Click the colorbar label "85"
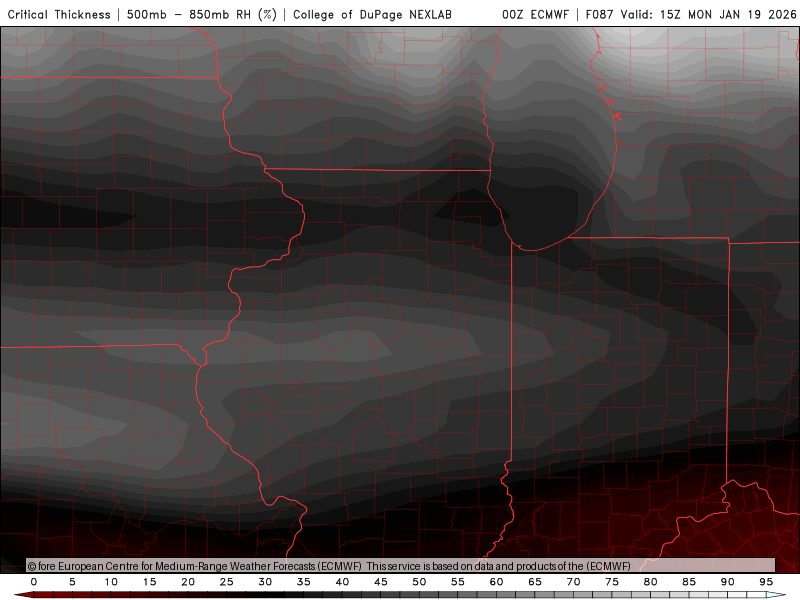 689,582
